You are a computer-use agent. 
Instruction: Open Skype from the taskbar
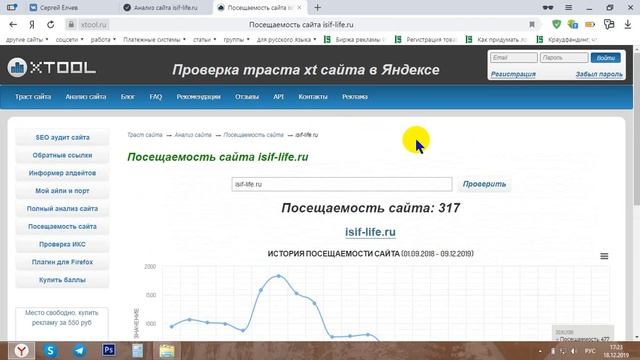coord(50,350)
